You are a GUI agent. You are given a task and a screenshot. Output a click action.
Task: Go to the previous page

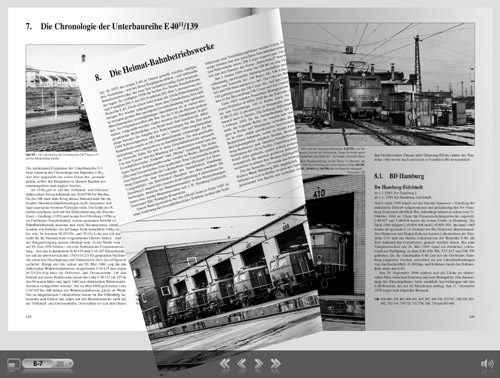click(242, 363)
